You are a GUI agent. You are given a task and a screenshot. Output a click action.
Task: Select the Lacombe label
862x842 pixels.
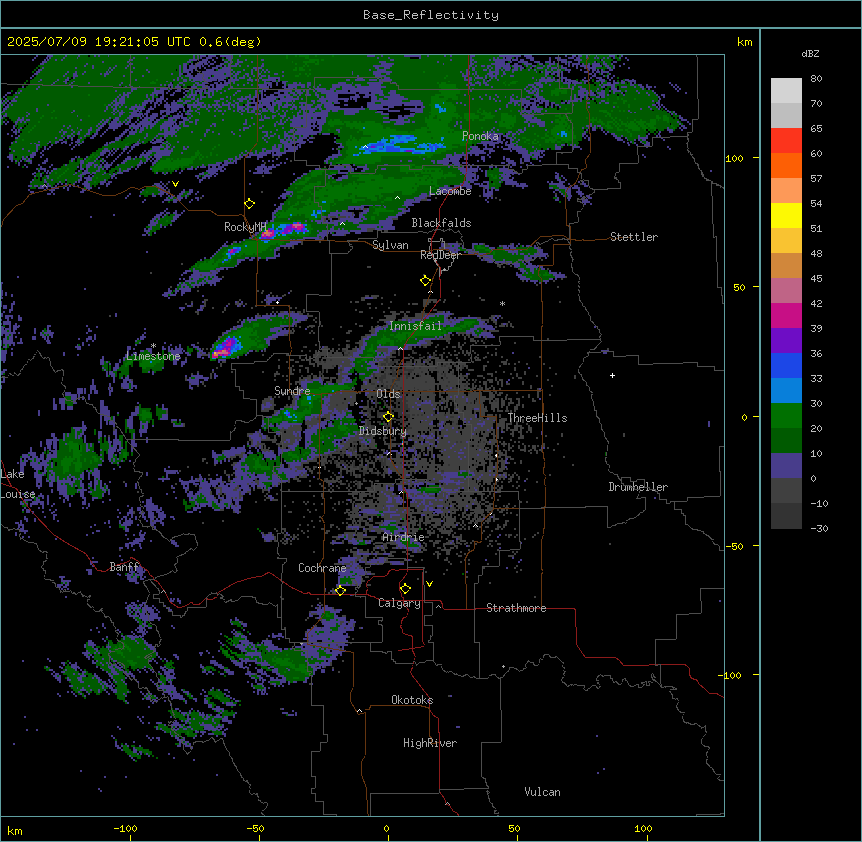450,191
